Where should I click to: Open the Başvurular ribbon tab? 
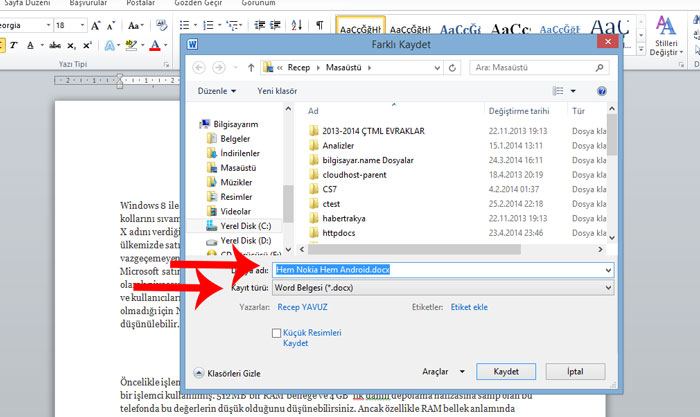click(x=88, y=3)
